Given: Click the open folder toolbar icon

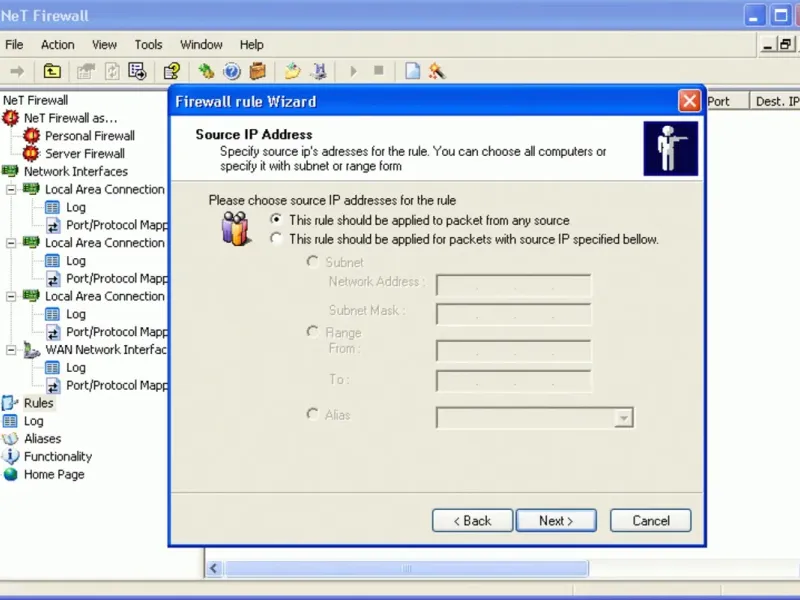Looking at the screenshot, I should click(x=293, y=71).
